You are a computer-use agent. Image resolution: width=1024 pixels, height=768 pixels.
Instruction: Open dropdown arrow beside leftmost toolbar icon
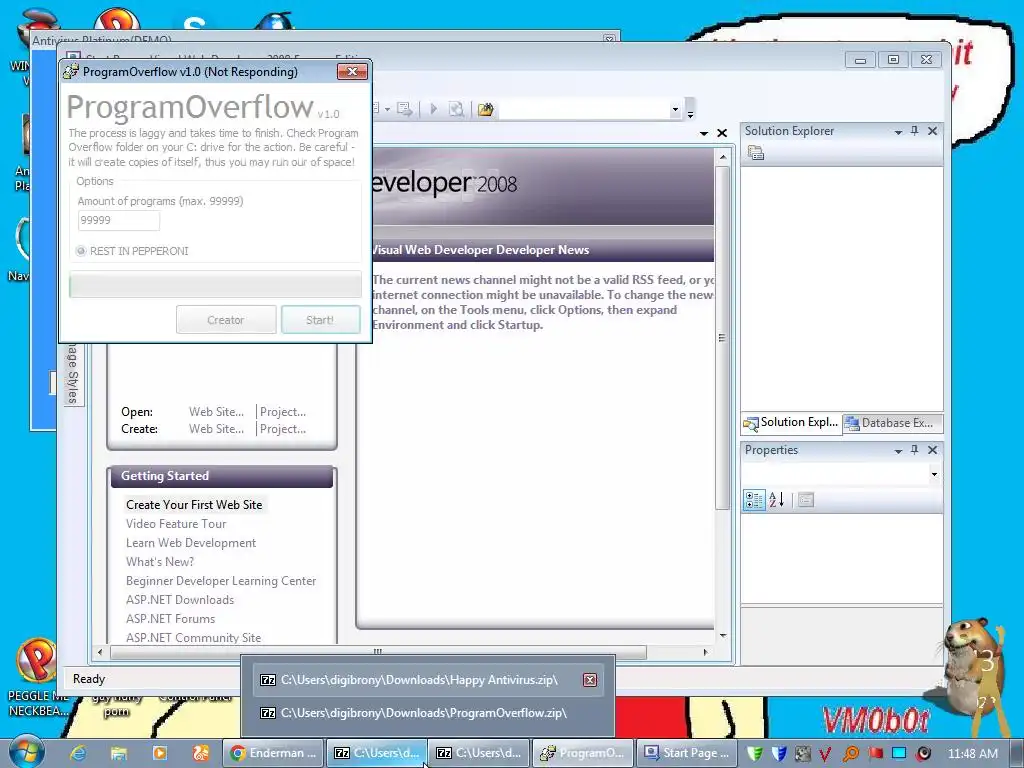pos(387,109)
